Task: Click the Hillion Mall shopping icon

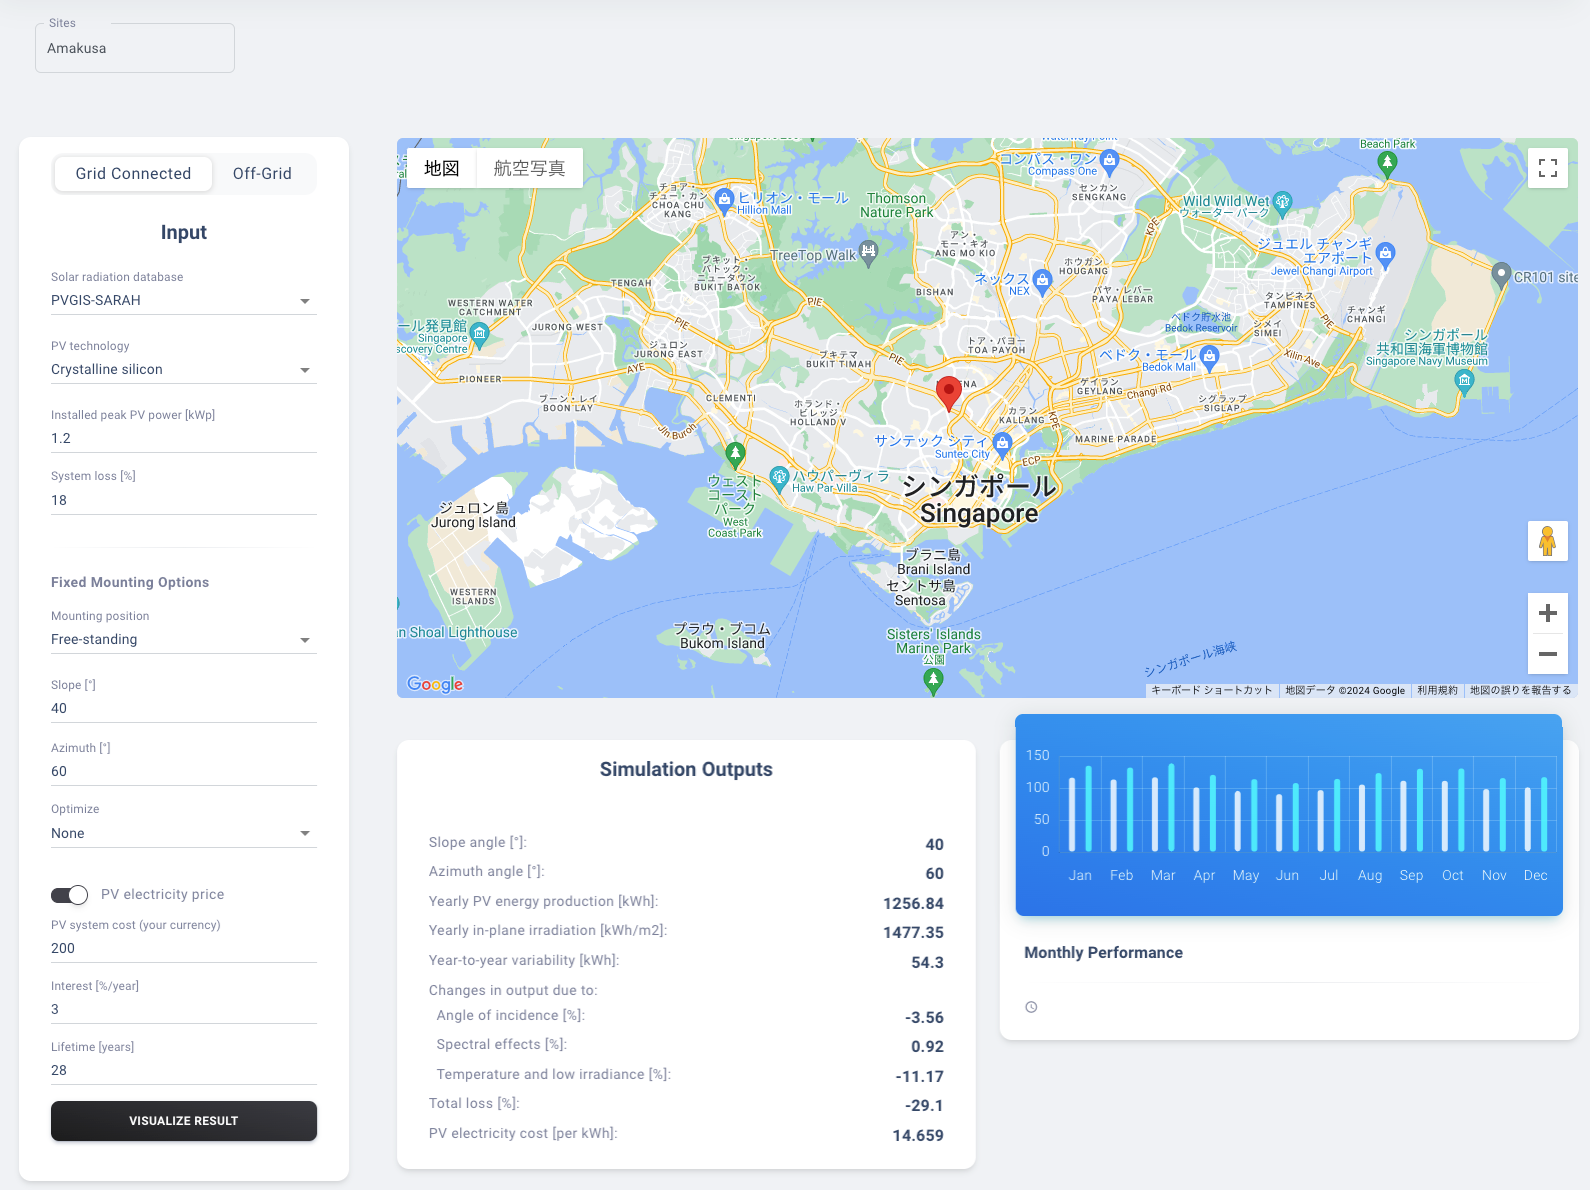Action: point(724,199)
